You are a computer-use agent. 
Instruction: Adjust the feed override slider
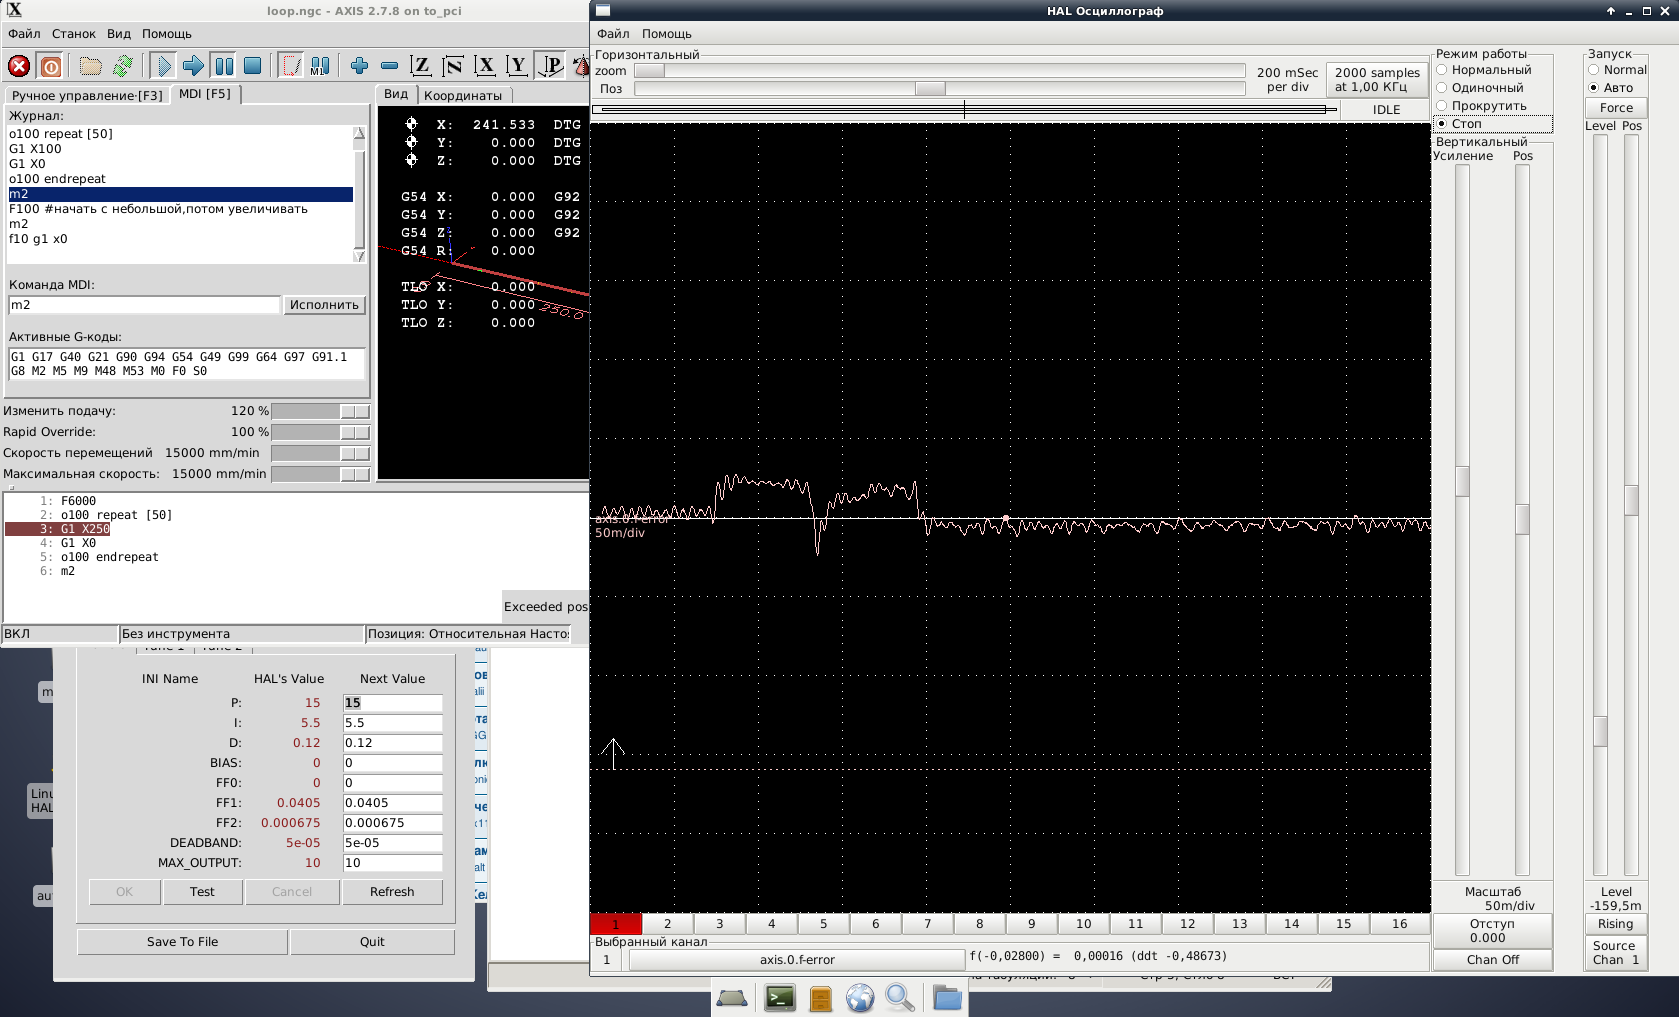tap(354, 411)
